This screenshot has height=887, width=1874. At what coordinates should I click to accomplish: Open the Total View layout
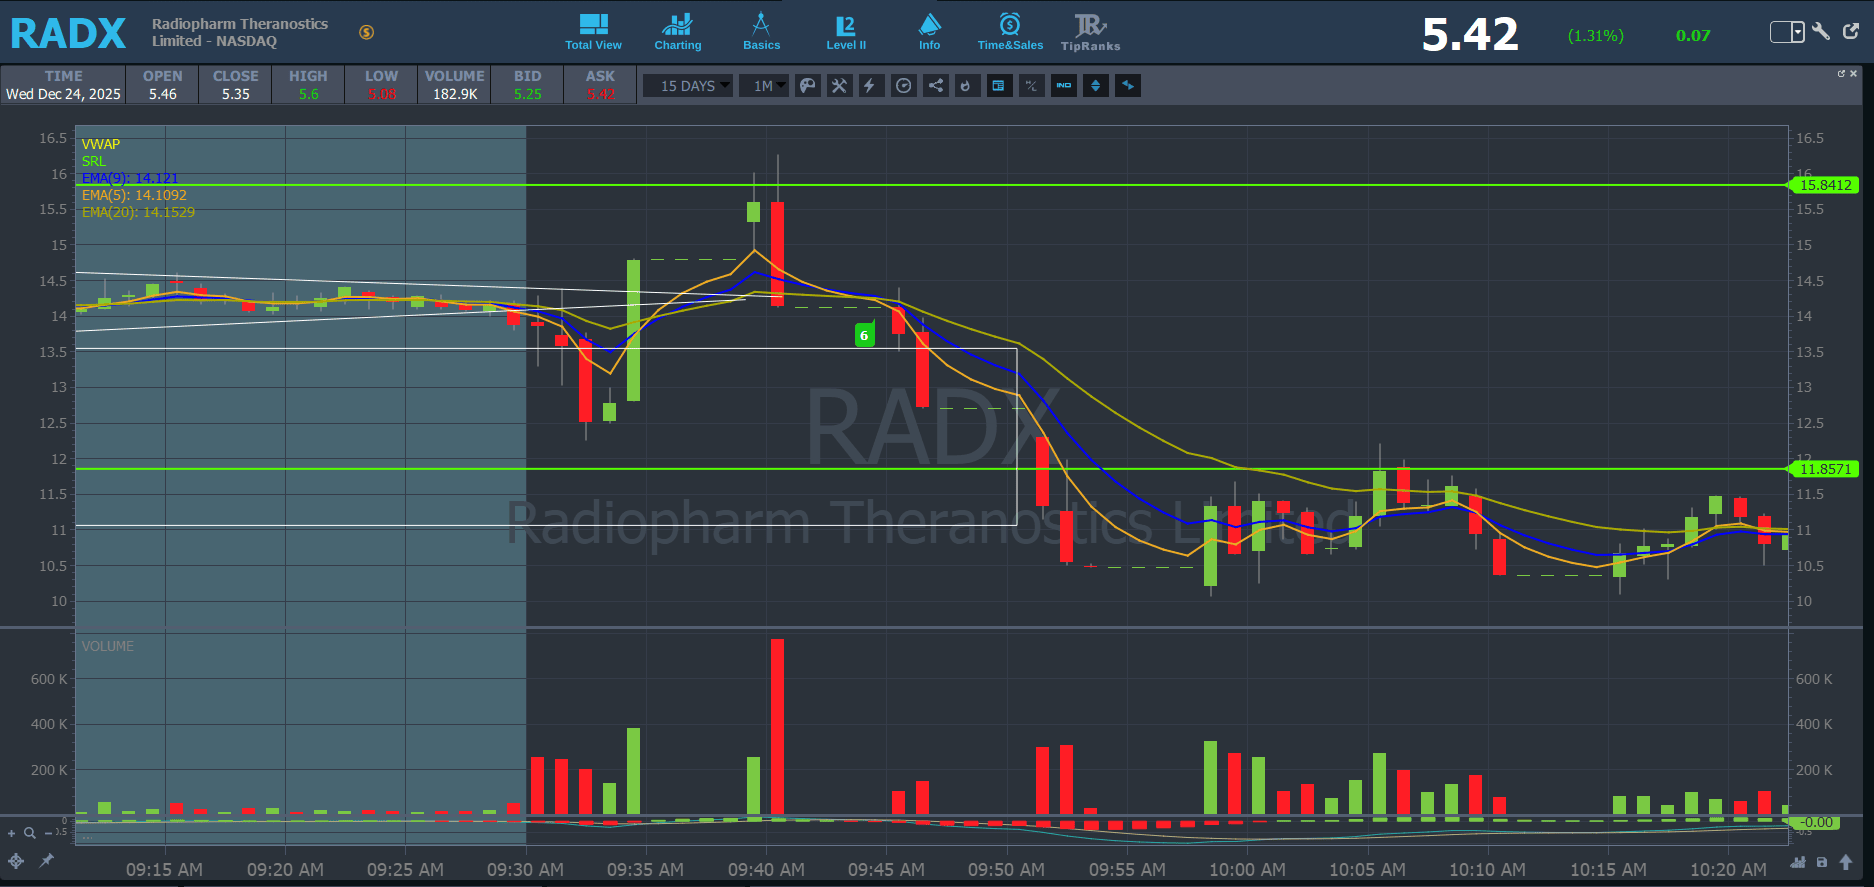click(x=593, y=32)
